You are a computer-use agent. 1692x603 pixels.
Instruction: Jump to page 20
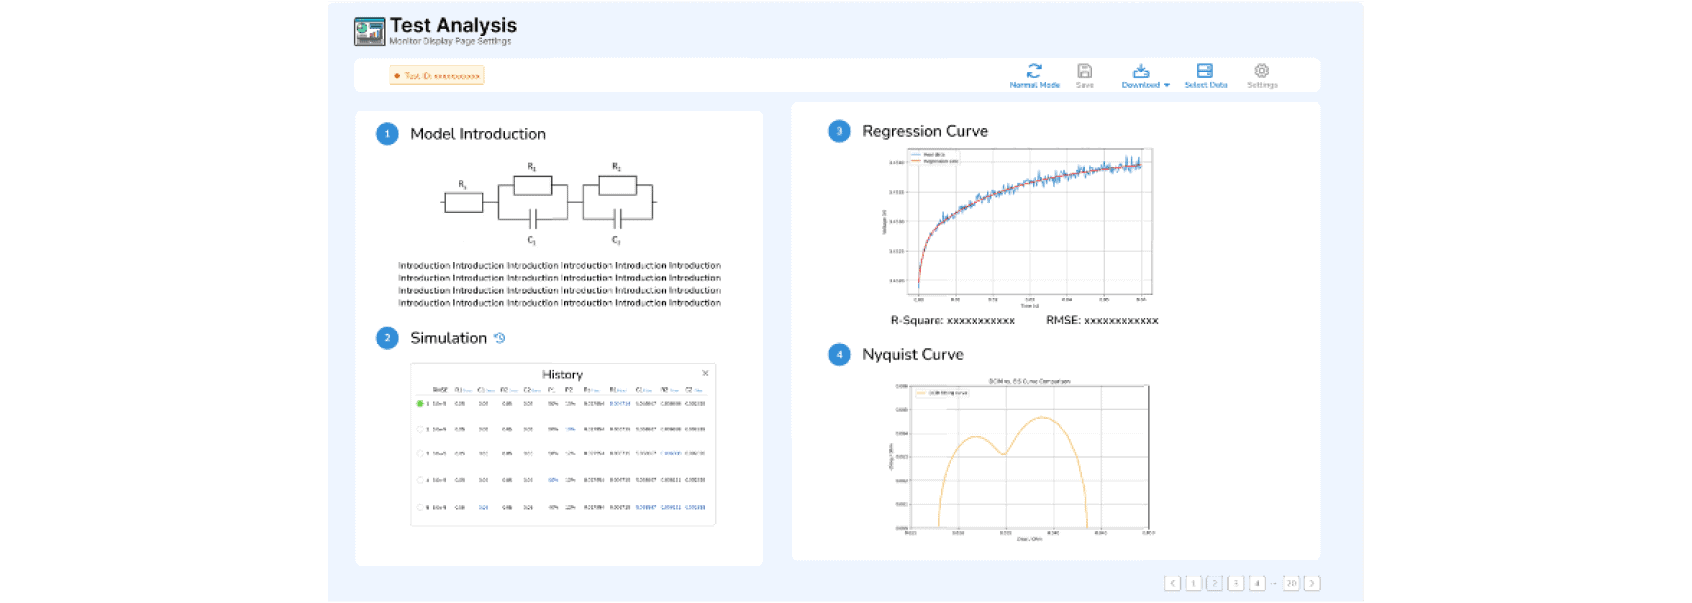[1291, 583]
